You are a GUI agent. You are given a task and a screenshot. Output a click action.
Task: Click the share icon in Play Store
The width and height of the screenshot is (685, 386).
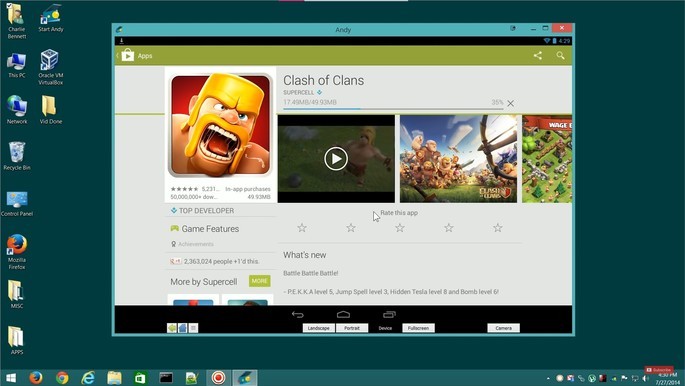[538, 55]
